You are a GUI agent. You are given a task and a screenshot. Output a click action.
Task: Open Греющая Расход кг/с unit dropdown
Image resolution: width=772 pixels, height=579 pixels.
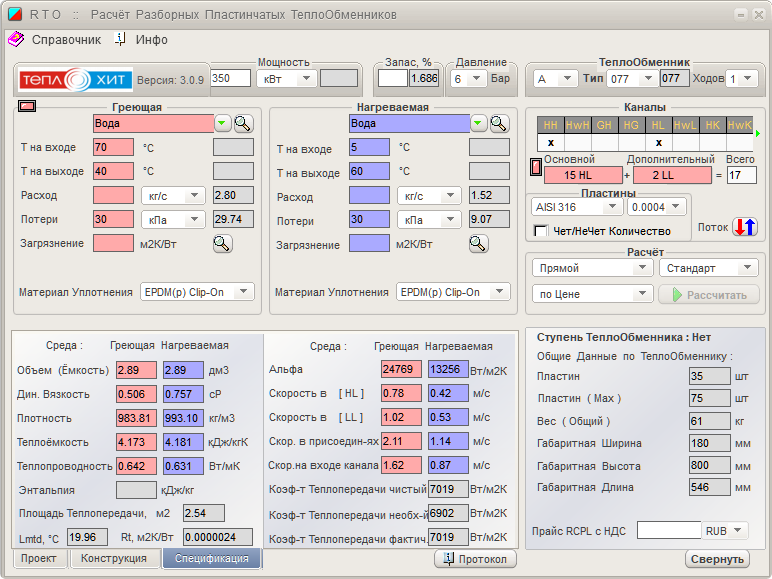tap(173, 195)
